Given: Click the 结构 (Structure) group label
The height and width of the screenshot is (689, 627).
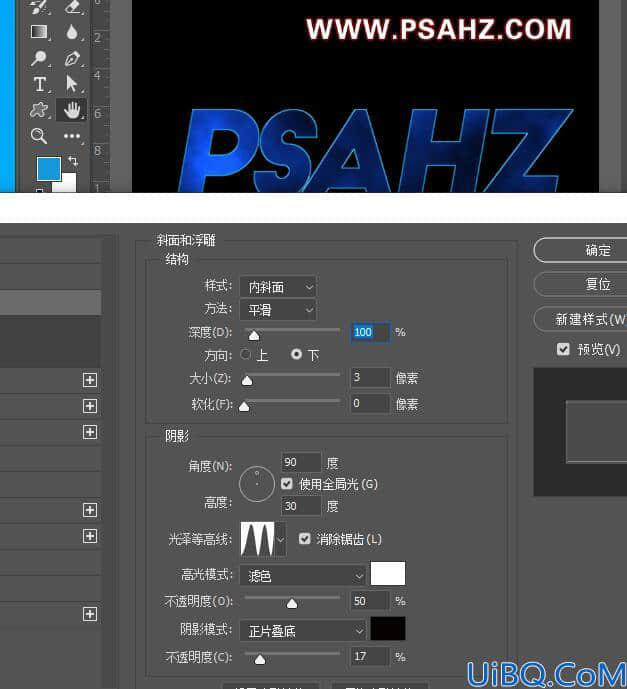Looking at the screenshot, I should coord(177,259).
